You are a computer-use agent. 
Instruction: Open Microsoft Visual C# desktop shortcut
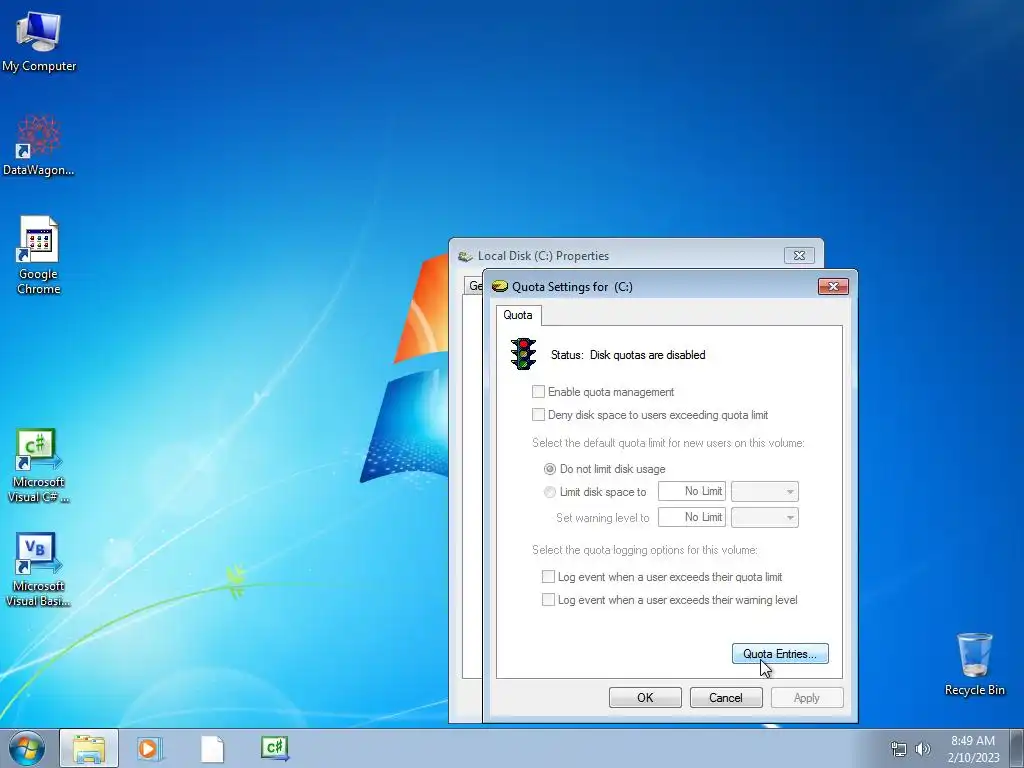tap(39, 465)
